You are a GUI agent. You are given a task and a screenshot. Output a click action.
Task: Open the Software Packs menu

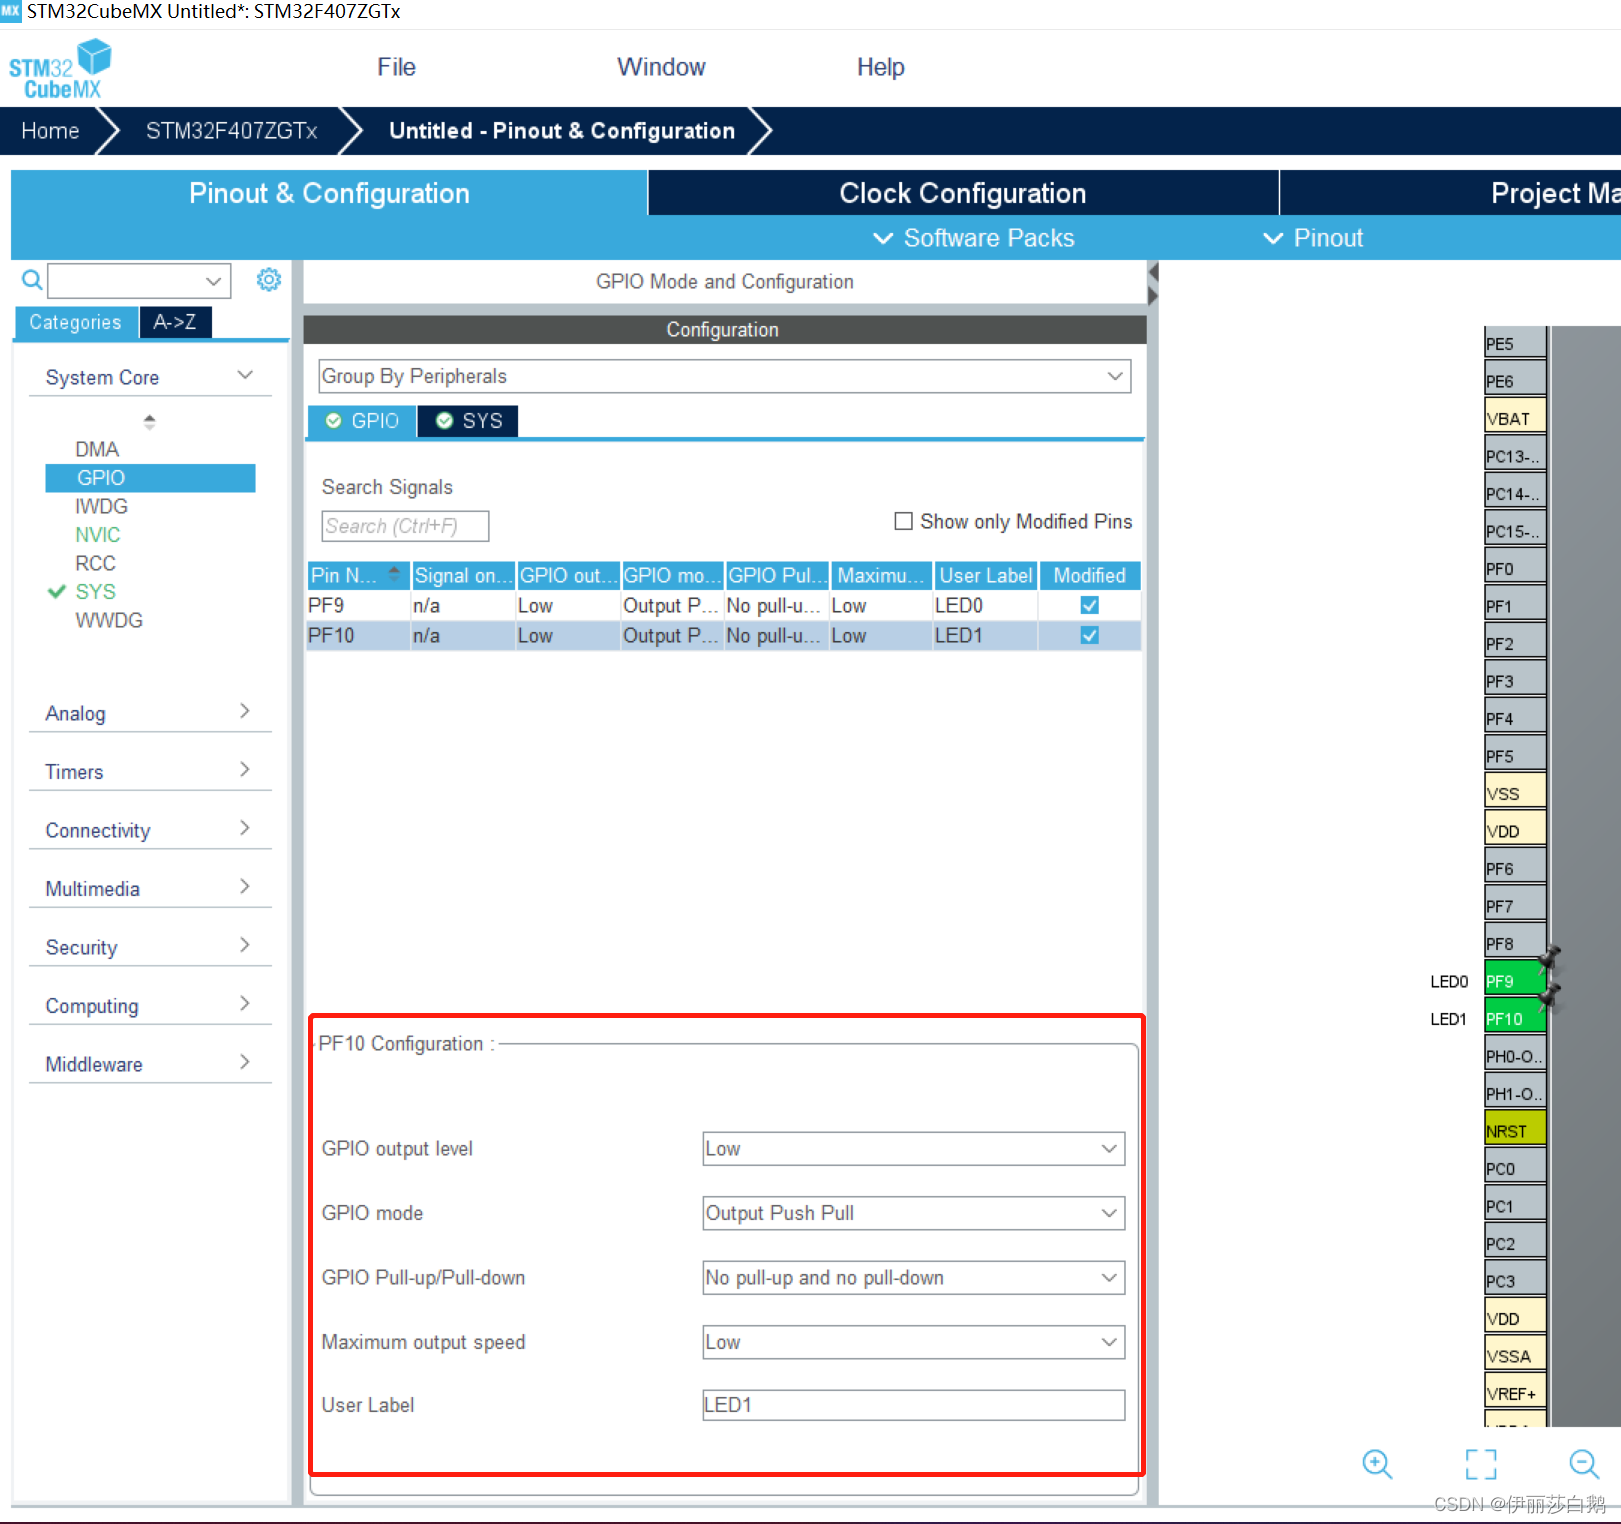(x=973, y=238)
